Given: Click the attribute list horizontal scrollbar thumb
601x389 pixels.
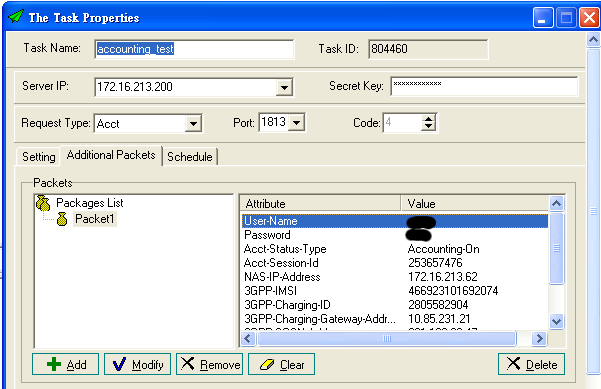Looking at the screenshot, I should pyautogui.click(x=387, y=338).
